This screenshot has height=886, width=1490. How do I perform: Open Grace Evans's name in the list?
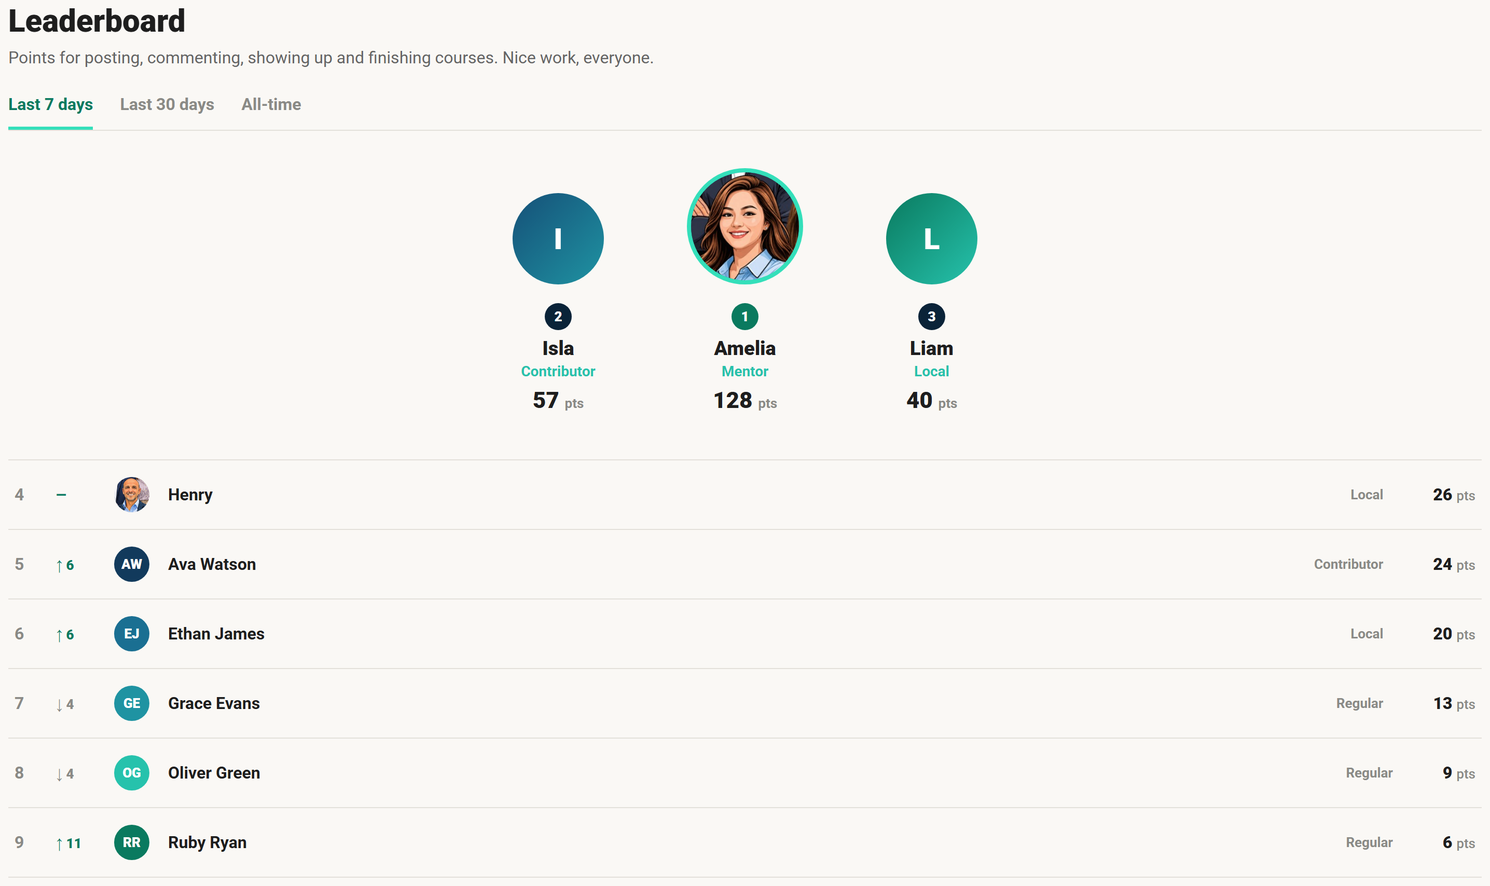(x=214, y=703)
